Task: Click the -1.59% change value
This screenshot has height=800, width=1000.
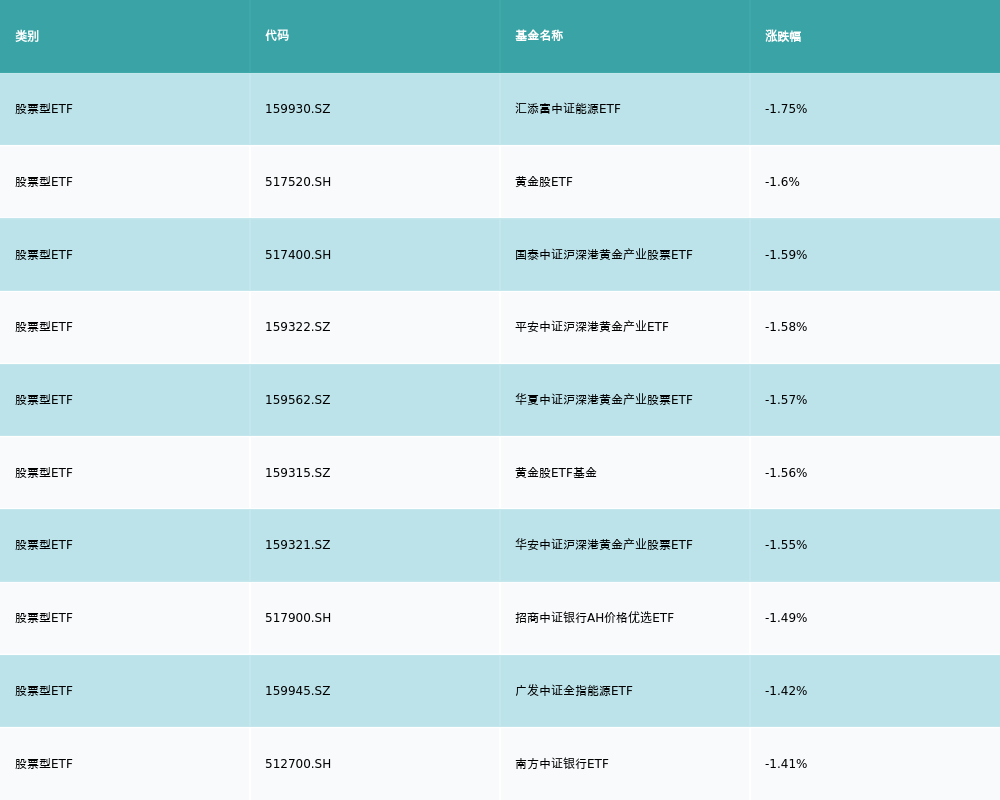Action: (x=786, y=255)
